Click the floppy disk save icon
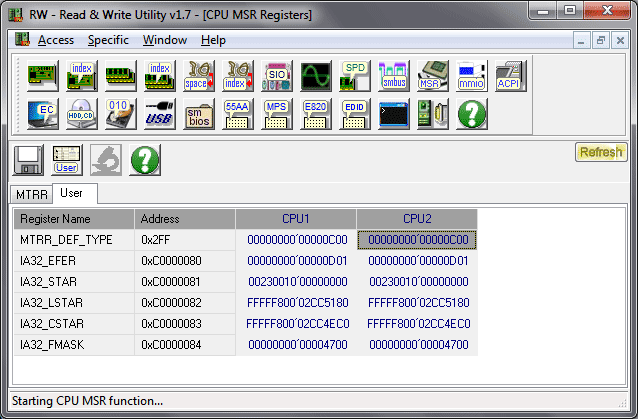Screen dimensions: 638x419 pyautogui.click(x=28, y=160)
